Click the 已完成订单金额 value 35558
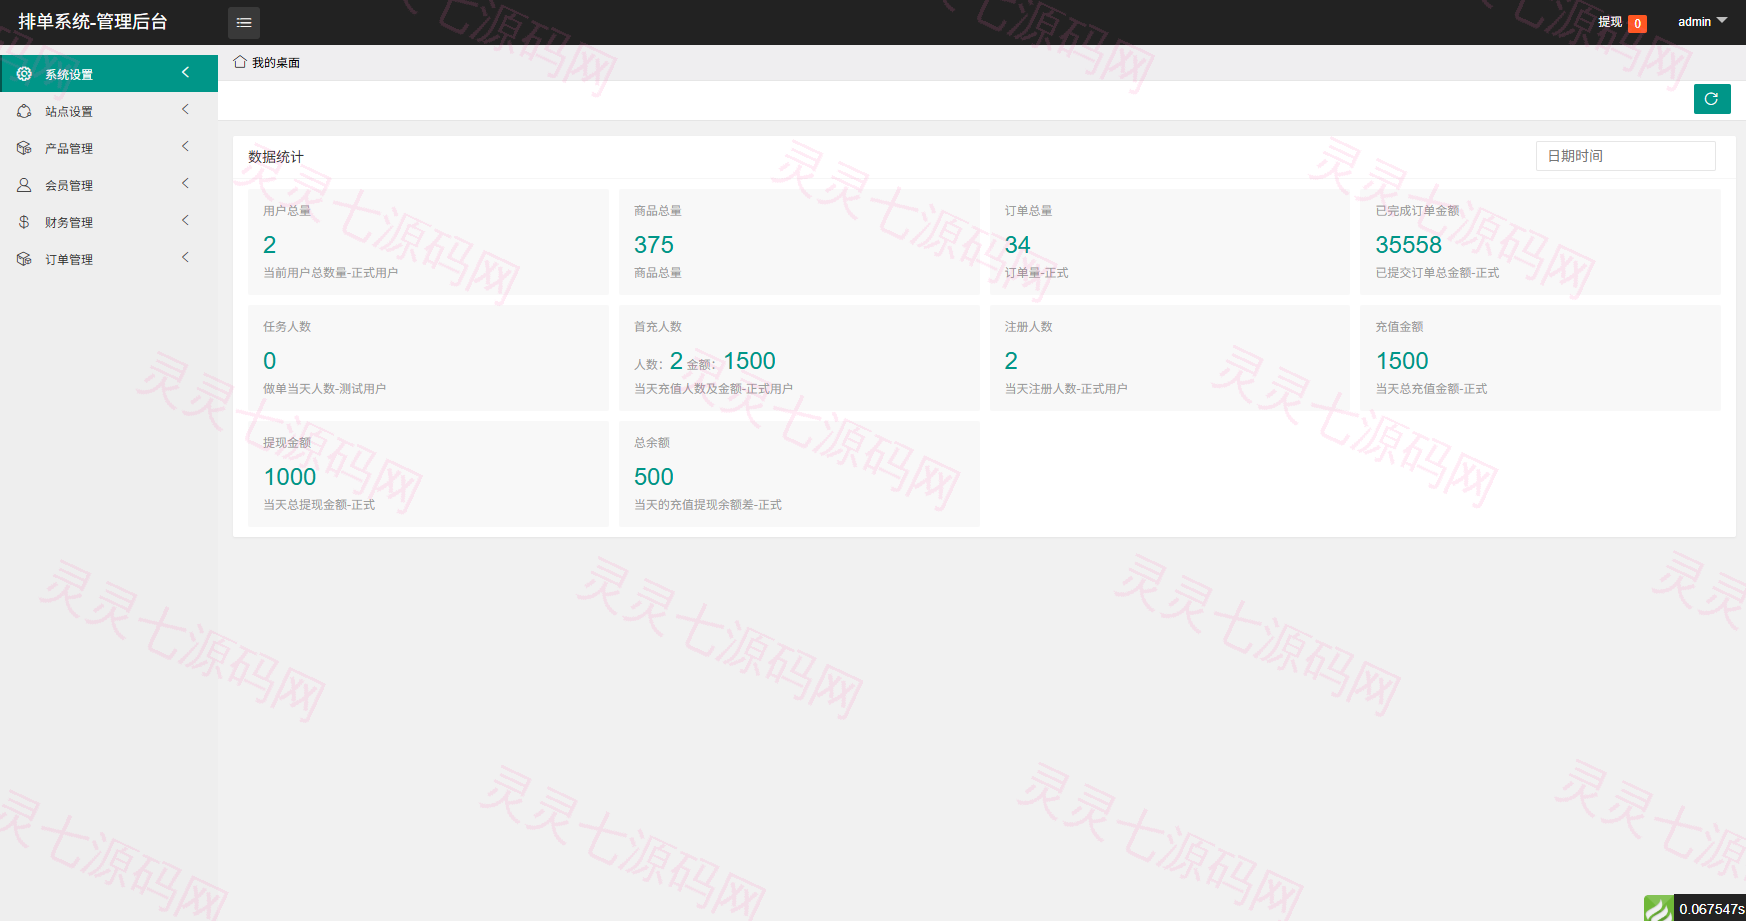The width and height of the screenshot is (1746, 921). (x=1409, y=245)
